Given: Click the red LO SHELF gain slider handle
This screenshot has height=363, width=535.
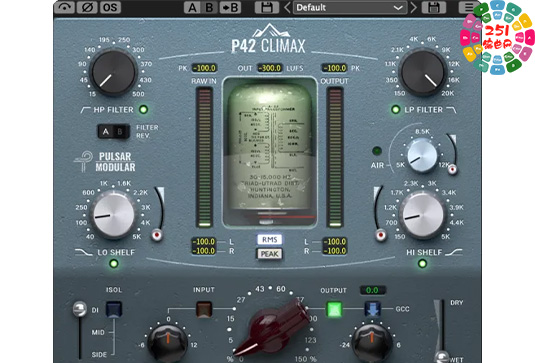Looking at the screenshot, I should coord(157,235).
